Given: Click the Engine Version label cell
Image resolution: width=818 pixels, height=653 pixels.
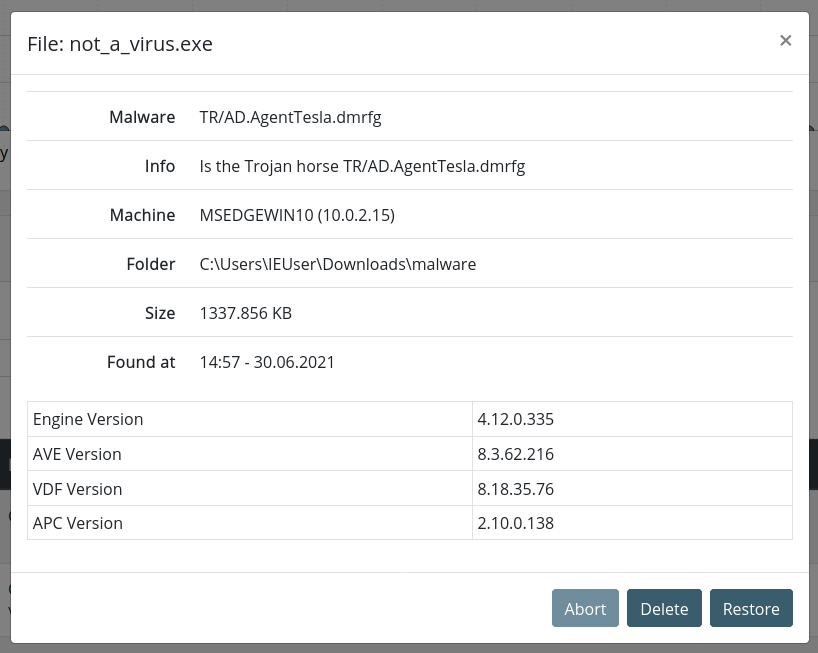Looking at the screenshot, I should [x=88, y=419].
